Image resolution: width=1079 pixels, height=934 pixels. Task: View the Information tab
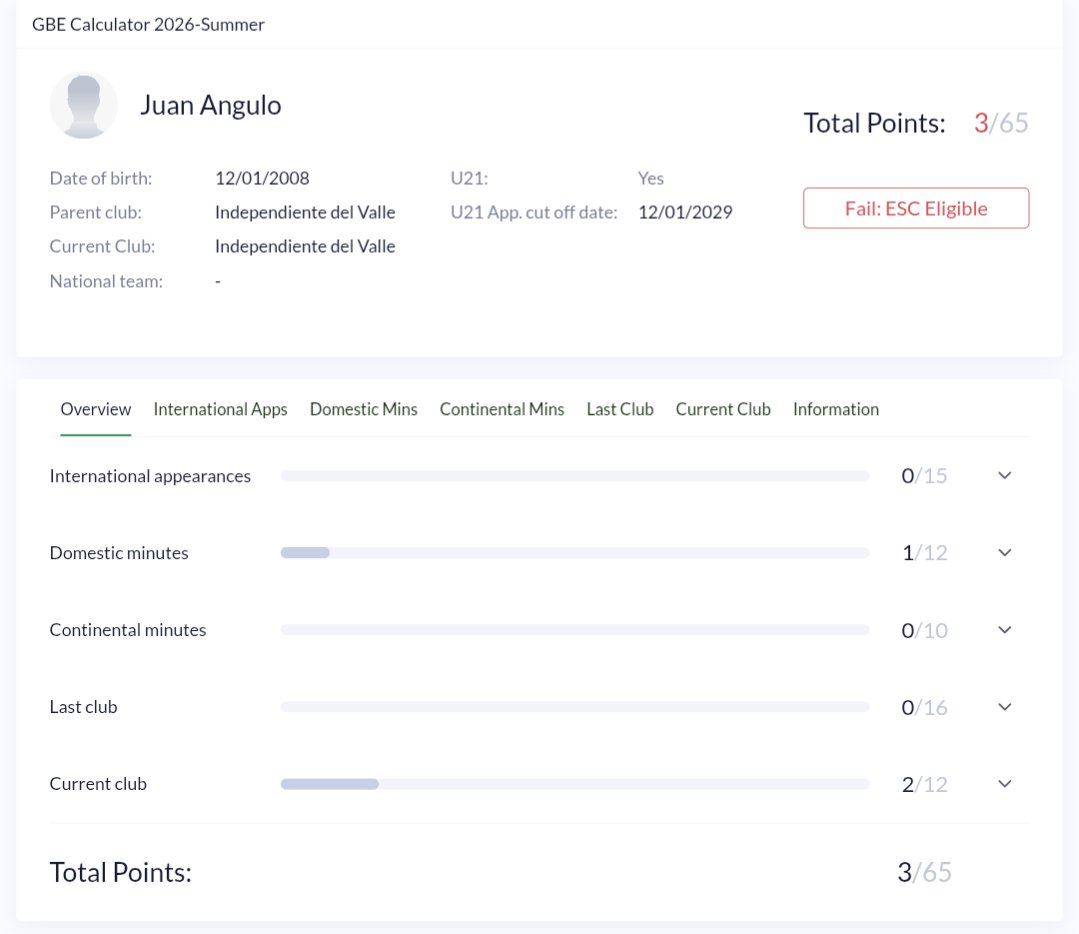click(x=835, y=410)
